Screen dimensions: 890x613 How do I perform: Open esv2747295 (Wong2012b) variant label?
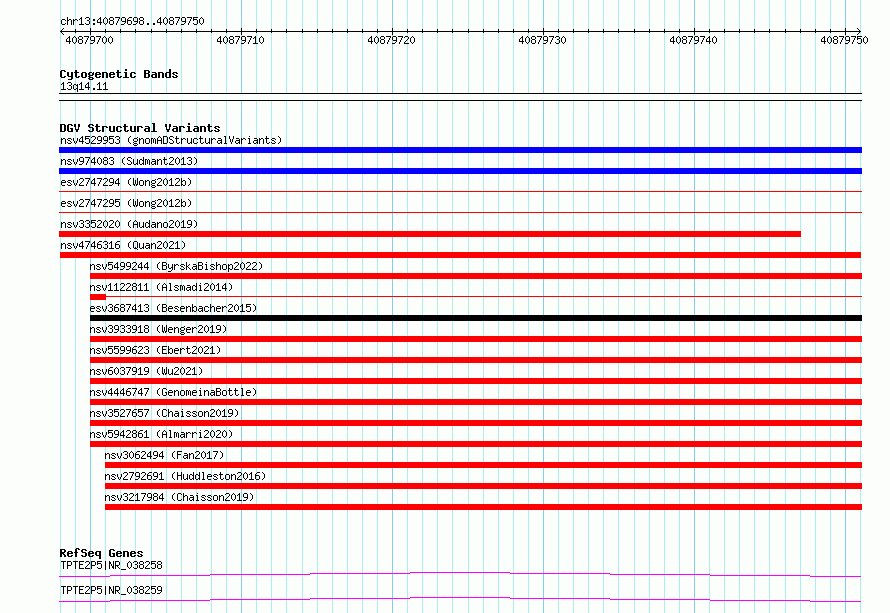tap(126, 203)
